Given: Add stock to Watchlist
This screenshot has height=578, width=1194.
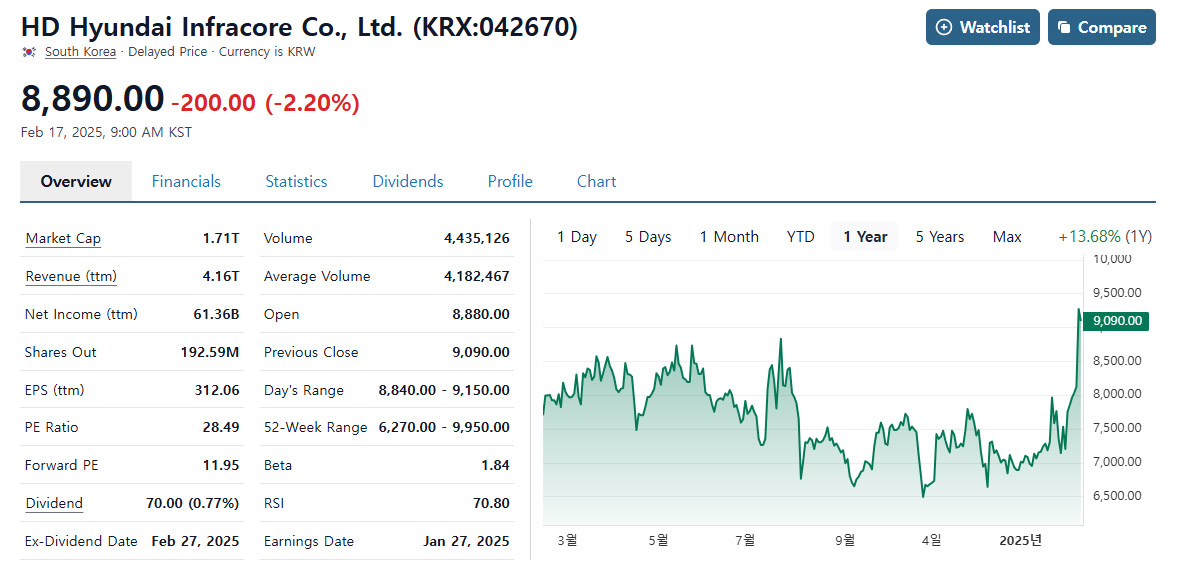Looking at the screenshot, I should pos(982,27).
